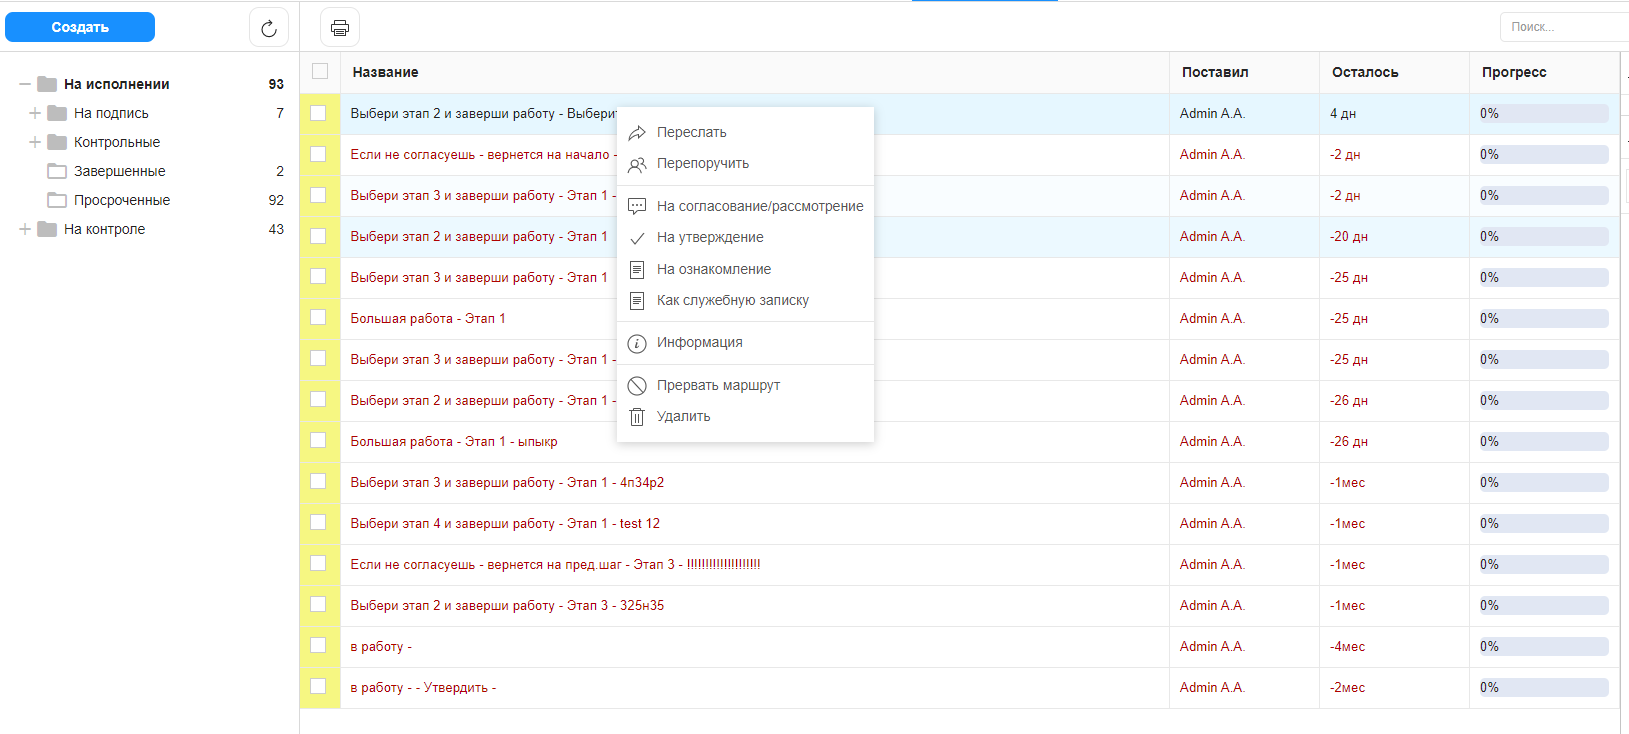Screen dimensions: 1629x734
Task: Collapse the На исполнении tree node
Action: (25, 84)
